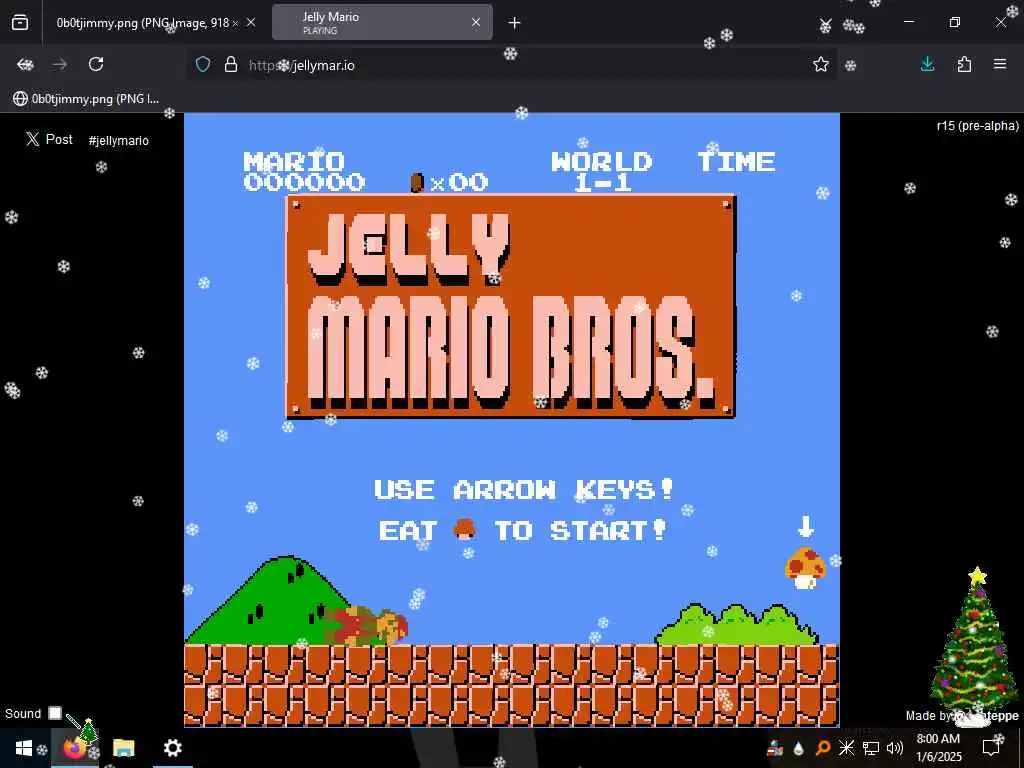Go back to the previous page
The image size is (1024, 768).
(25, 64)
